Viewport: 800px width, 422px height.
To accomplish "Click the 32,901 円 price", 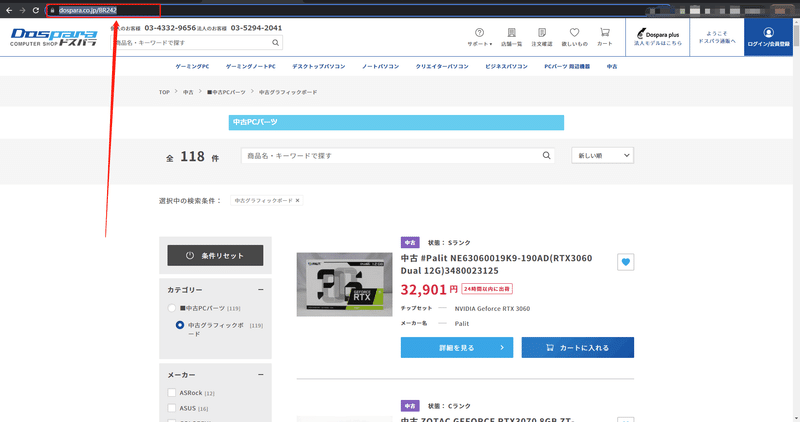I will coord(429,289).
